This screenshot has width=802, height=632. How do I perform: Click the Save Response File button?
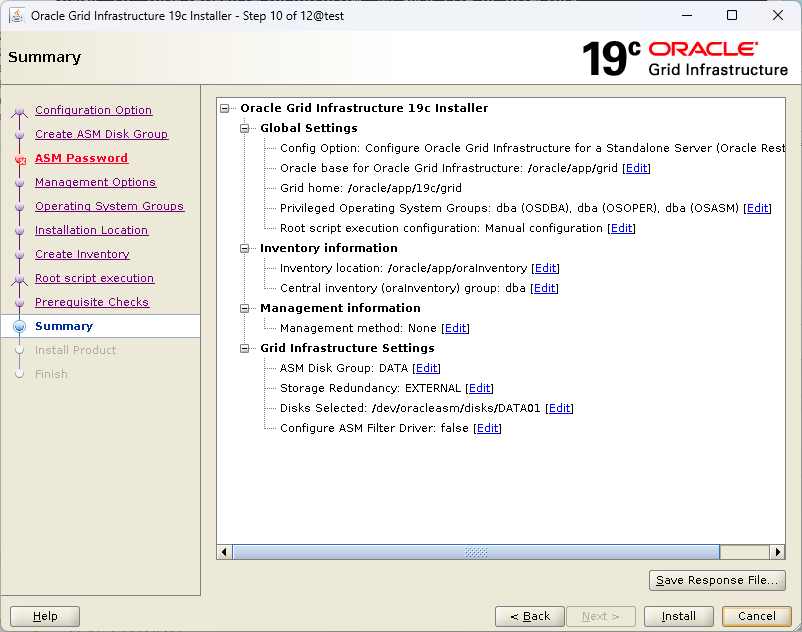pos(717,580)
